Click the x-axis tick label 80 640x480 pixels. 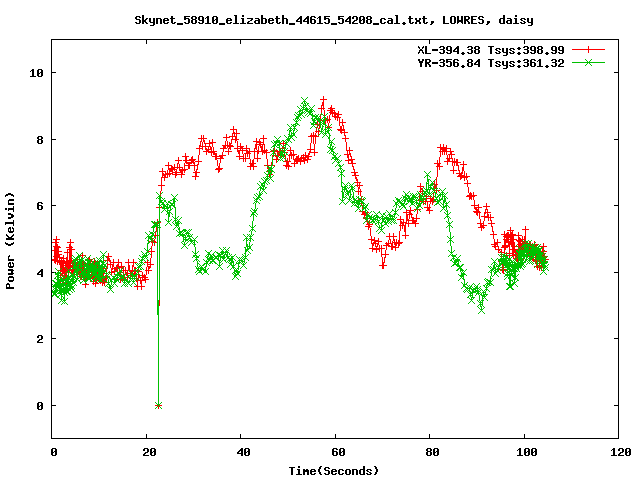pos(433,452)
